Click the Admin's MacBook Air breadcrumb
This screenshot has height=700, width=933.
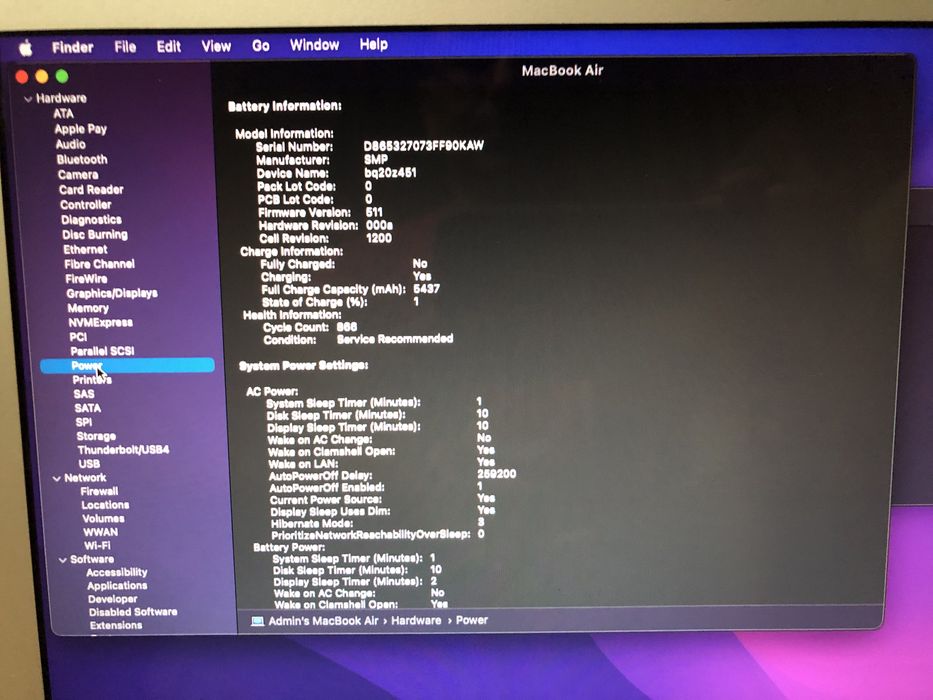click(x=323, y=621)
